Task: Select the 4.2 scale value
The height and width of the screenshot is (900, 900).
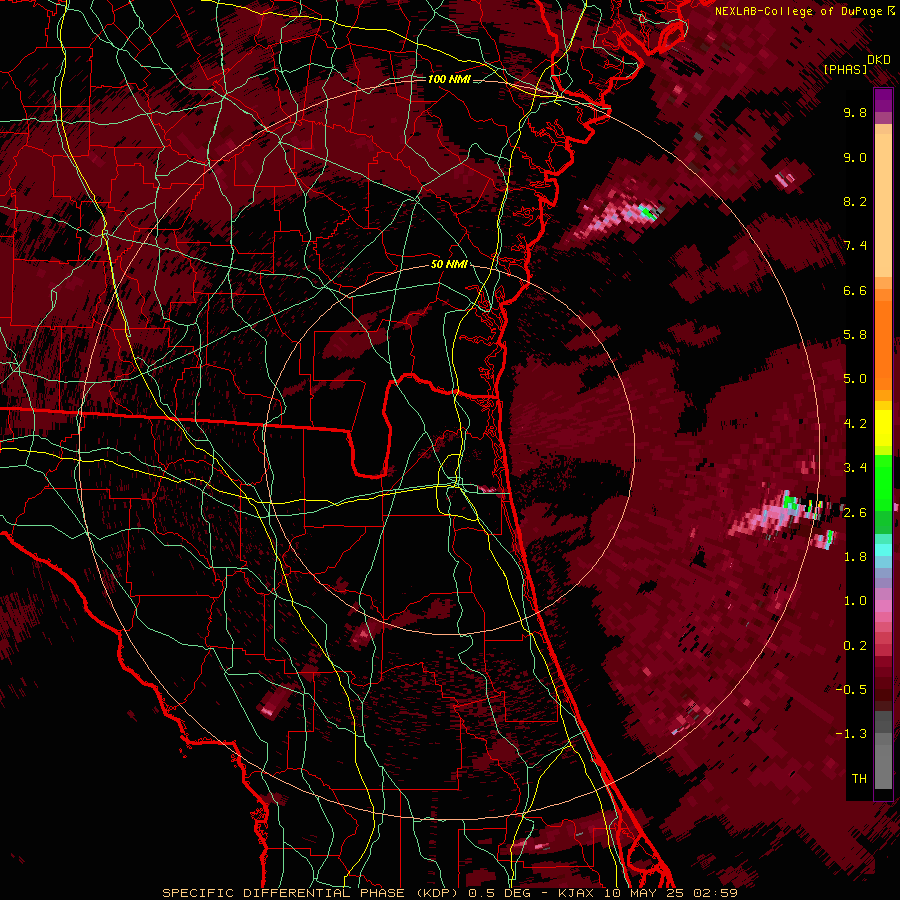Action: click(855, 424)
